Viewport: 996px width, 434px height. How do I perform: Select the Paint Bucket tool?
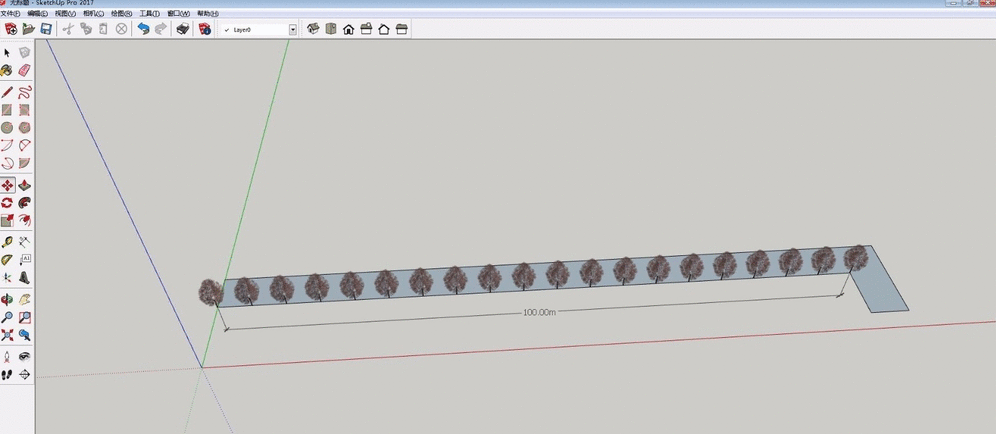pos(7,71)
